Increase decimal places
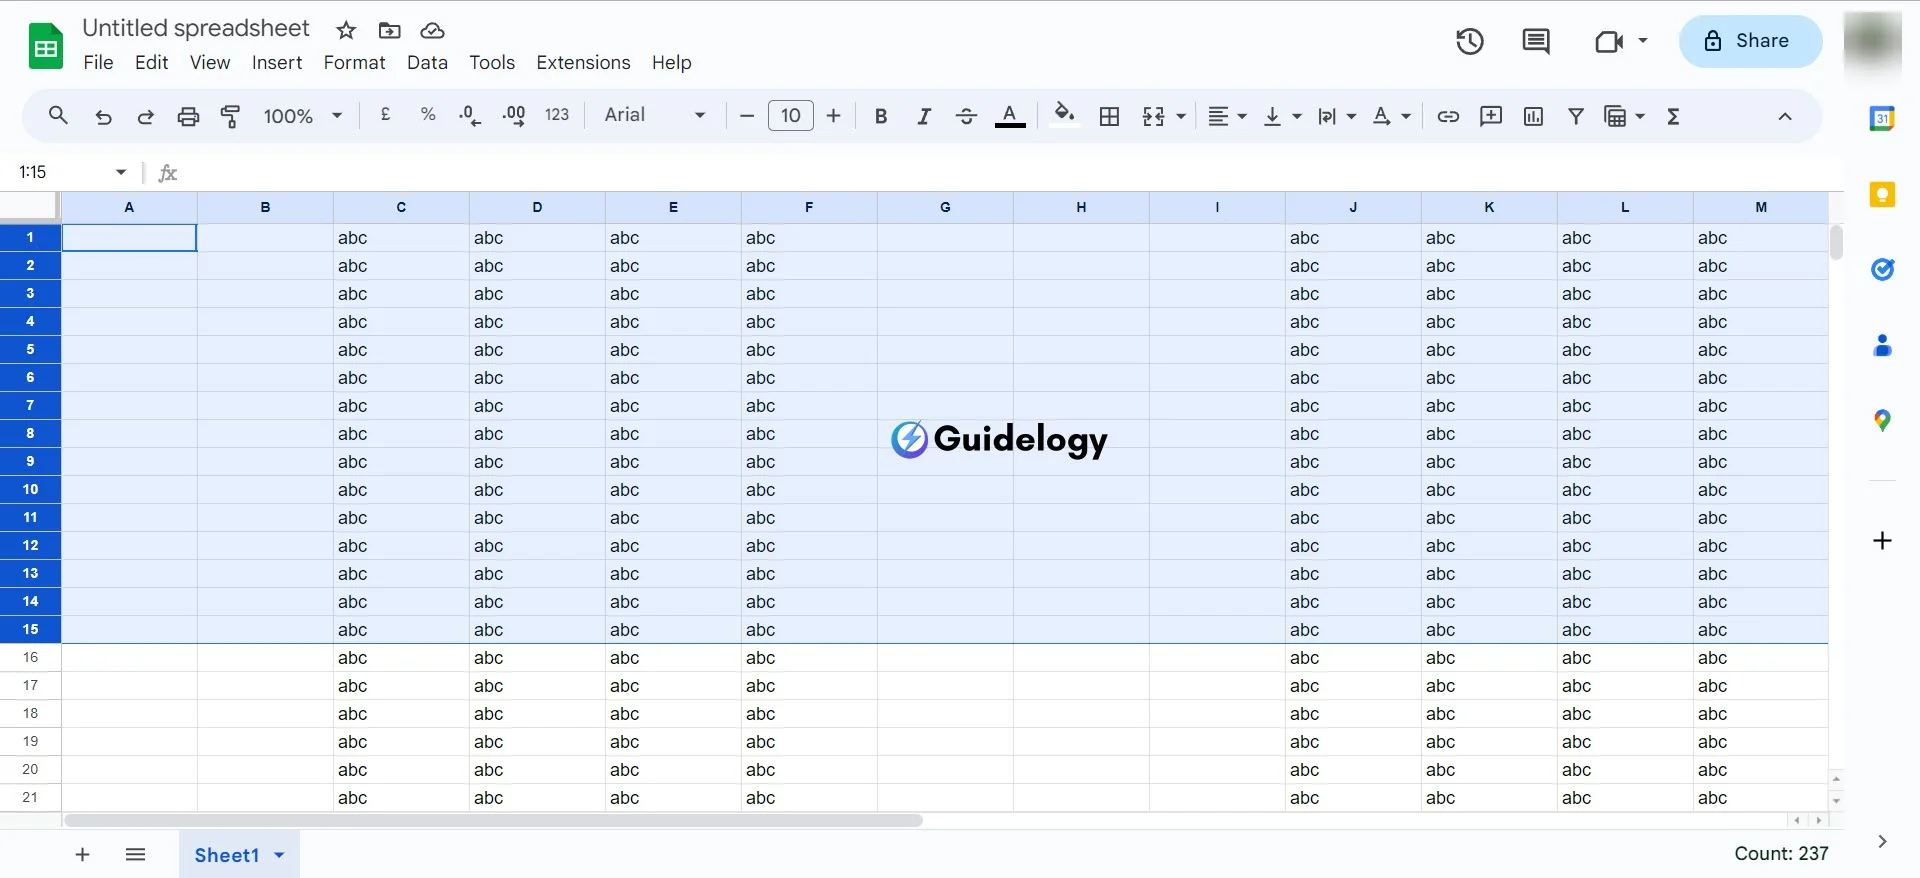1920x878 pixels. (x=514, y=116)
